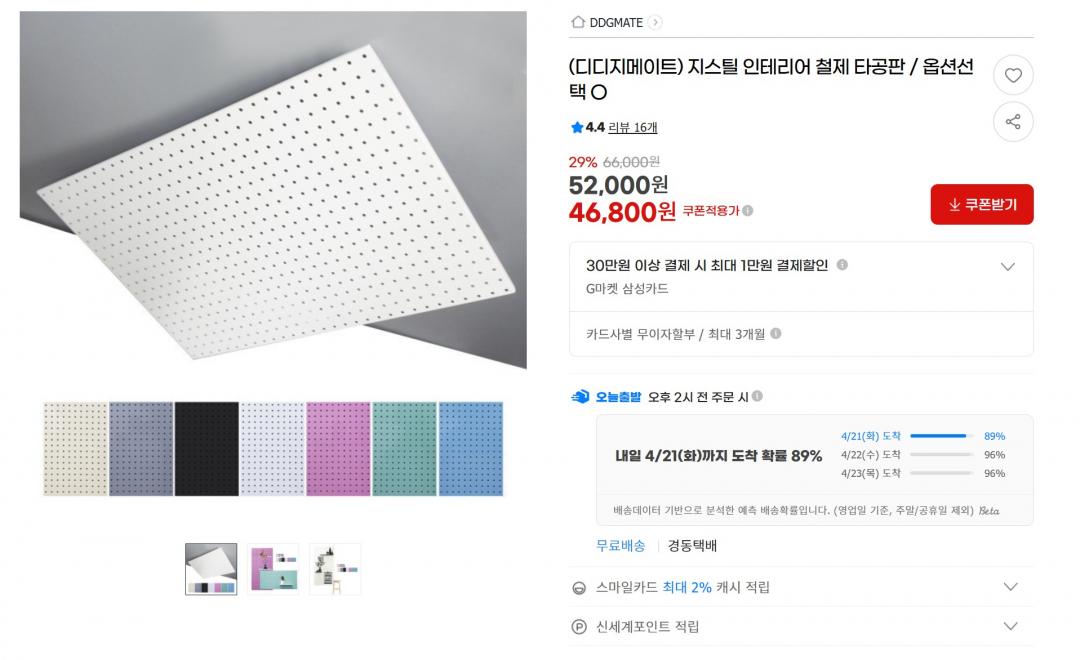Viewport: 1080px width, 660px height.
Task: Click the DDGMATE store home icon
Action: [577, 22]
